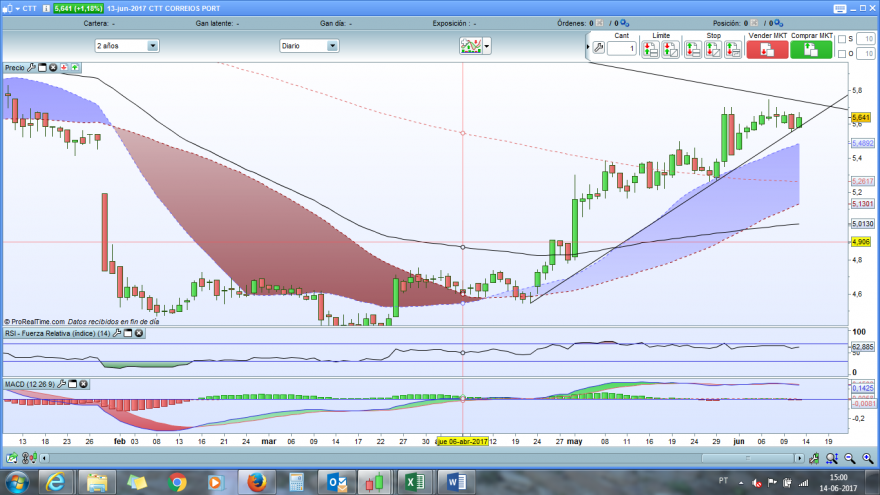The image size is (880, 495).
Task: Maximize the RSI panel window icon
Action: point(128,333)
